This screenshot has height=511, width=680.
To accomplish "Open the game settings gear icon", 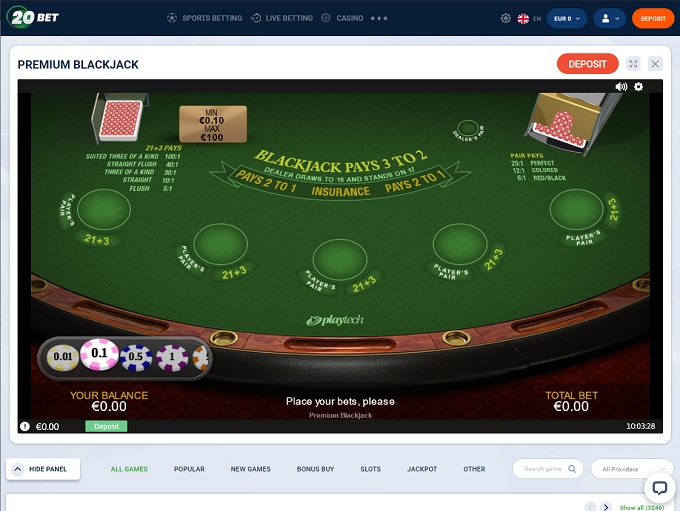I will 638,86.
